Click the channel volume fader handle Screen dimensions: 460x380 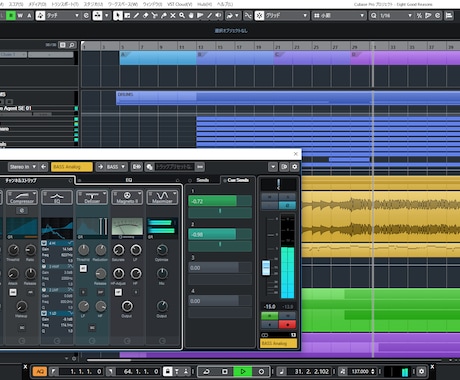[x=266, y=268]
